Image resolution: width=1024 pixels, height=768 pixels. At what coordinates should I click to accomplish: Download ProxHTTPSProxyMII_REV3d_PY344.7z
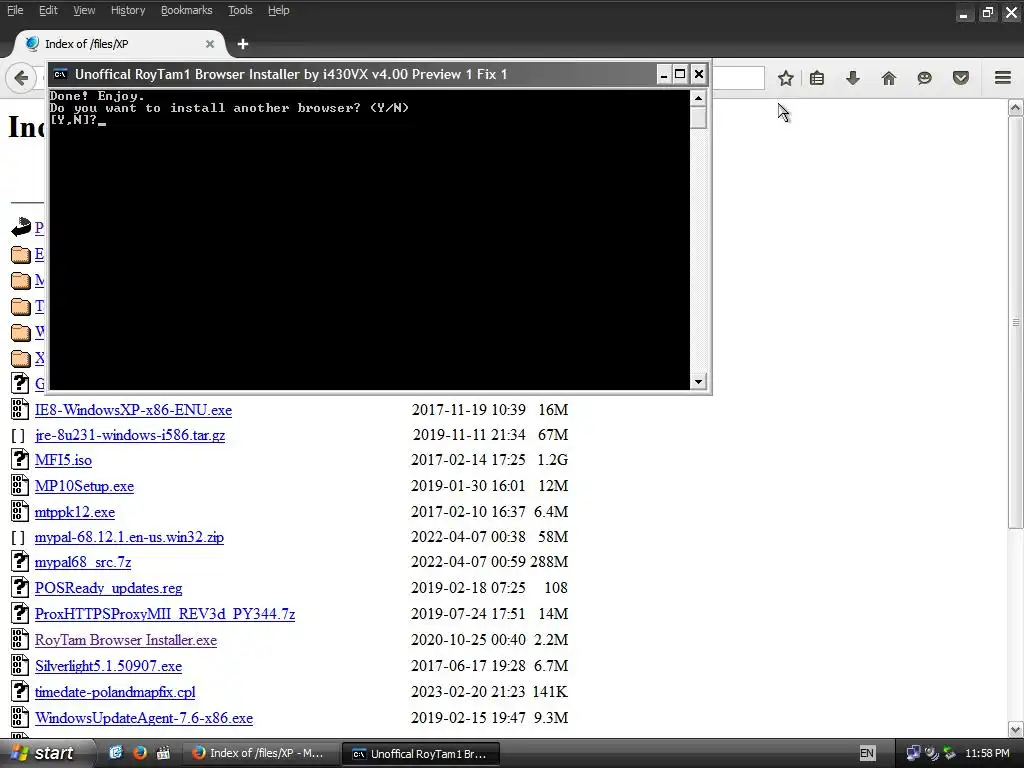coord(165,614)
